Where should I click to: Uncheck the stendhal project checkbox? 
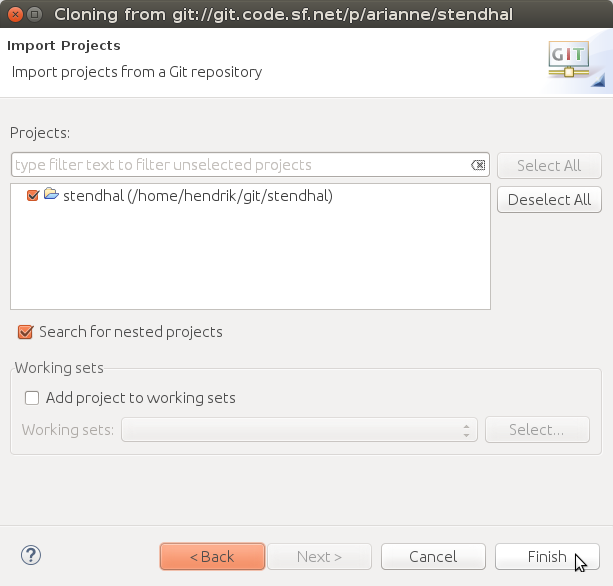(x=33, y=196)
